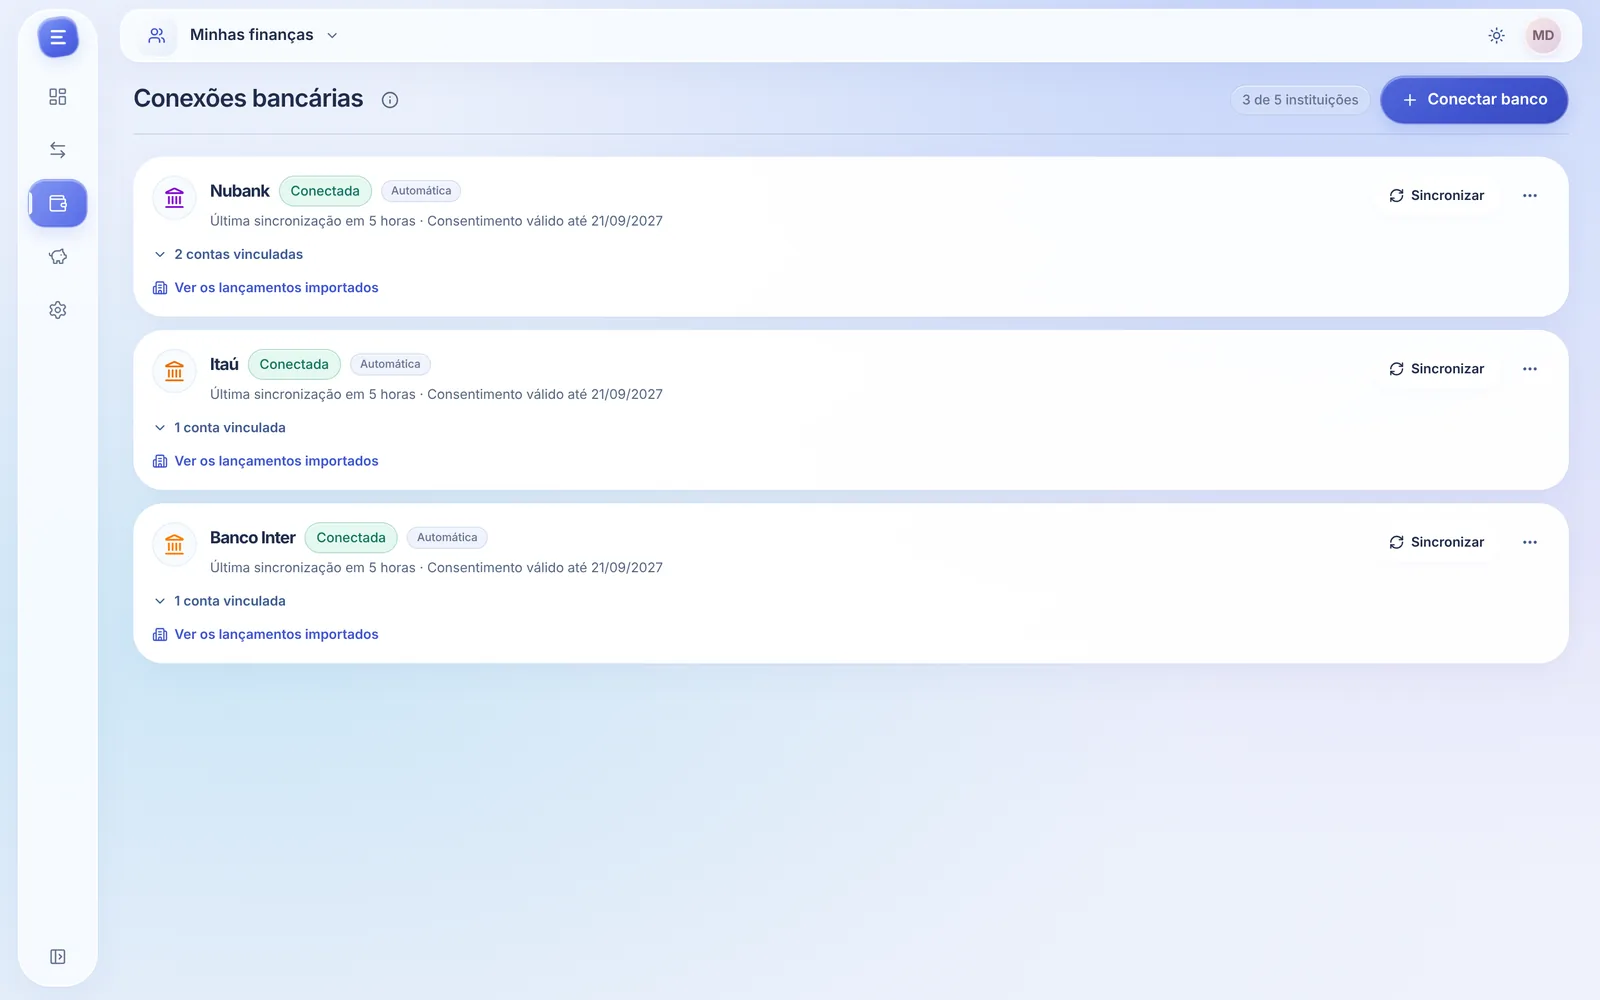Click the Itaú bank building icon
This screenshot has width=1600, height=1000.
pyautogui.click(x=174, y=371)
